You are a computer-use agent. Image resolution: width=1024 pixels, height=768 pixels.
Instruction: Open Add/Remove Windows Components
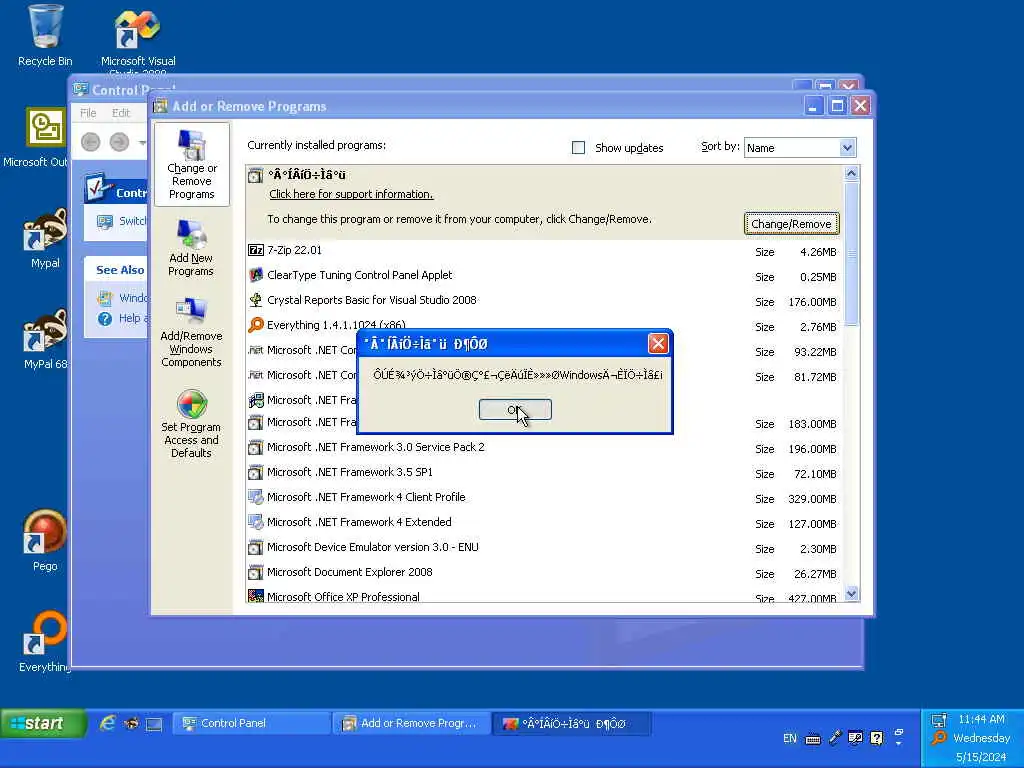tap(191, 332)
